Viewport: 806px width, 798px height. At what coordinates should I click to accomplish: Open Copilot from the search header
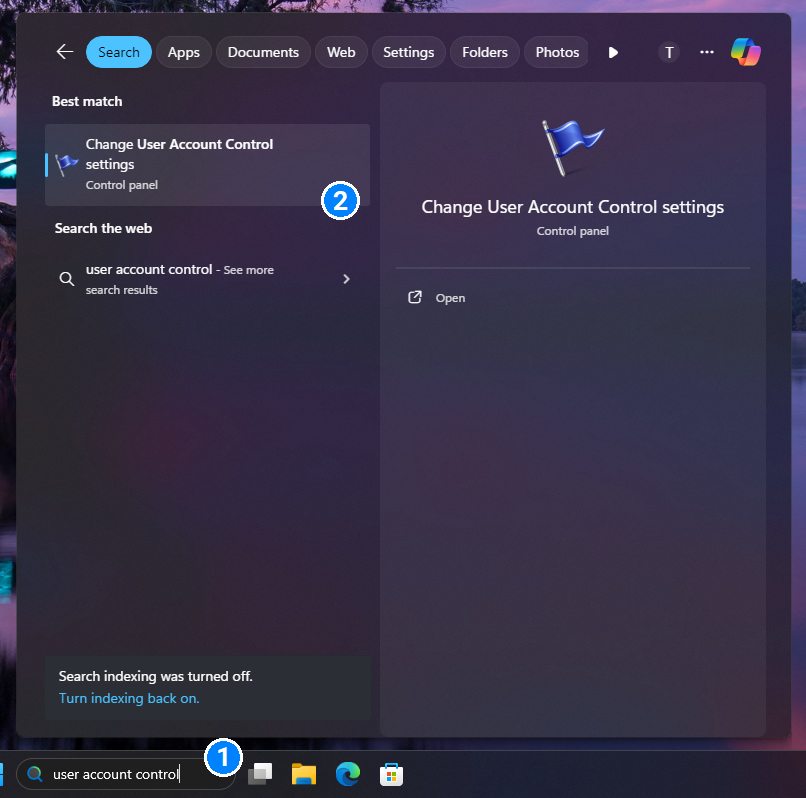click(x=745, y=52)
